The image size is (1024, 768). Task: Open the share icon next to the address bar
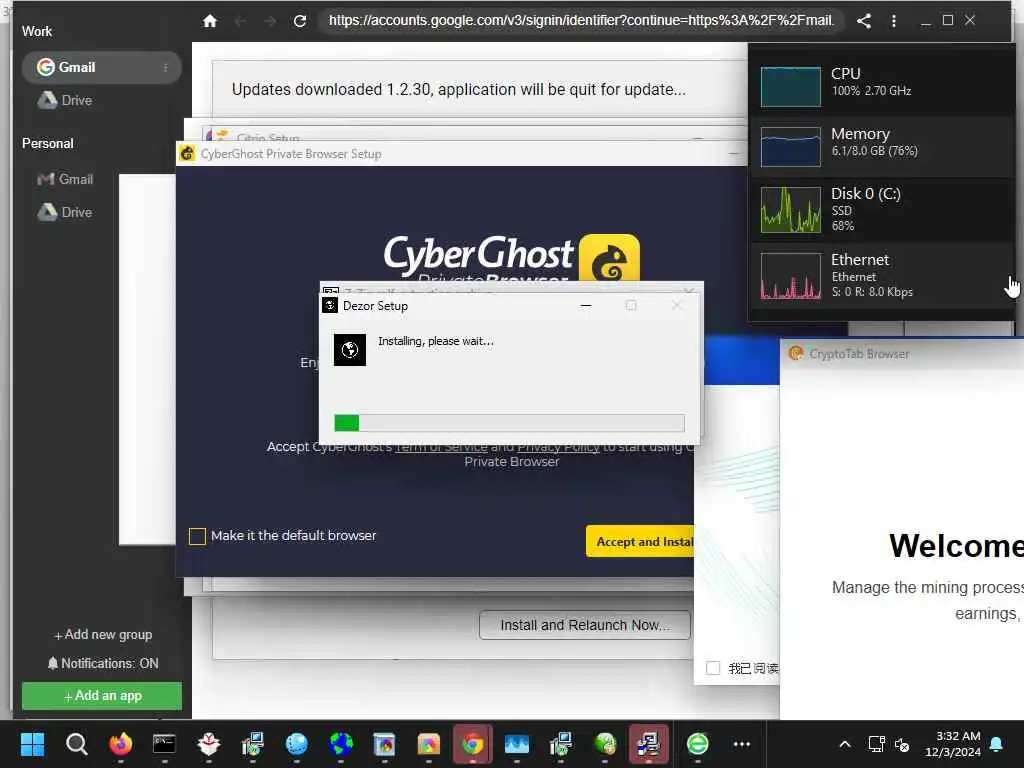[864, 21]
